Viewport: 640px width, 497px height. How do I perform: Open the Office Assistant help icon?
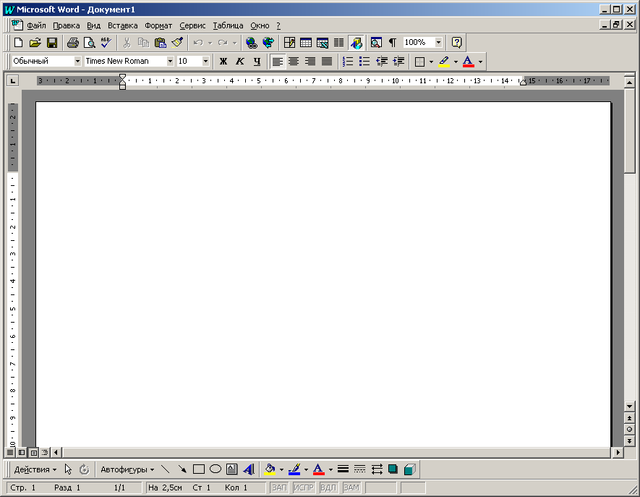457,42
